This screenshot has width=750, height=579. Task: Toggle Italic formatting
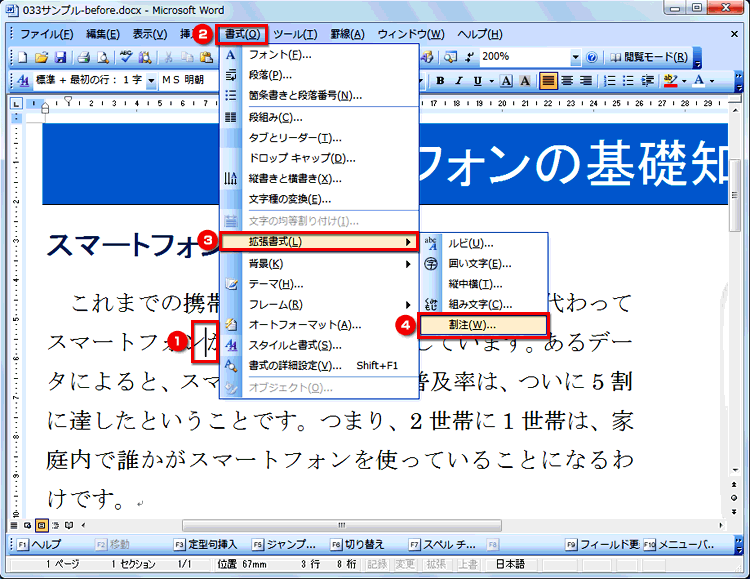(459, 80)
